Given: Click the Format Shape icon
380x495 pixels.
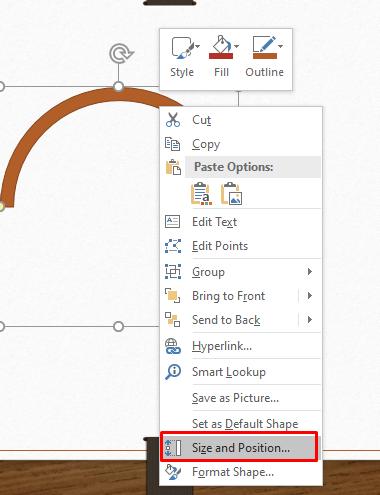Looking at the screenshot, I should (173, 472).
